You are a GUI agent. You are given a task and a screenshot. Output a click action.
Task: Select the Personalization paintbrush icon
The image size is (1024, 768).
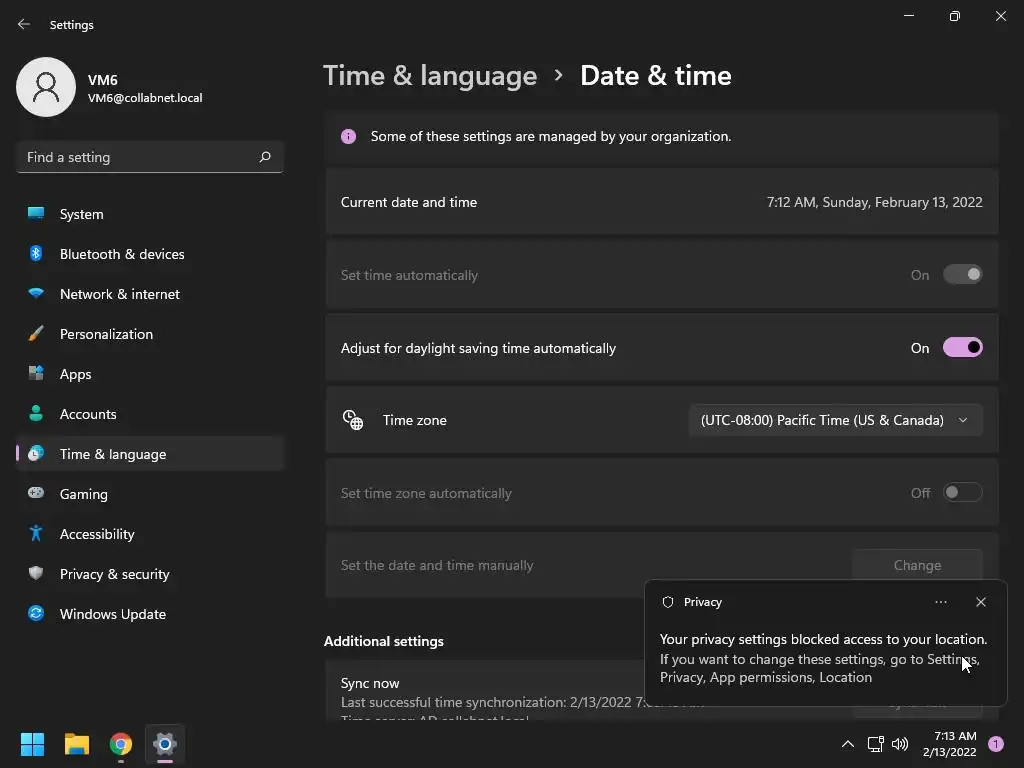click(36, 334)
